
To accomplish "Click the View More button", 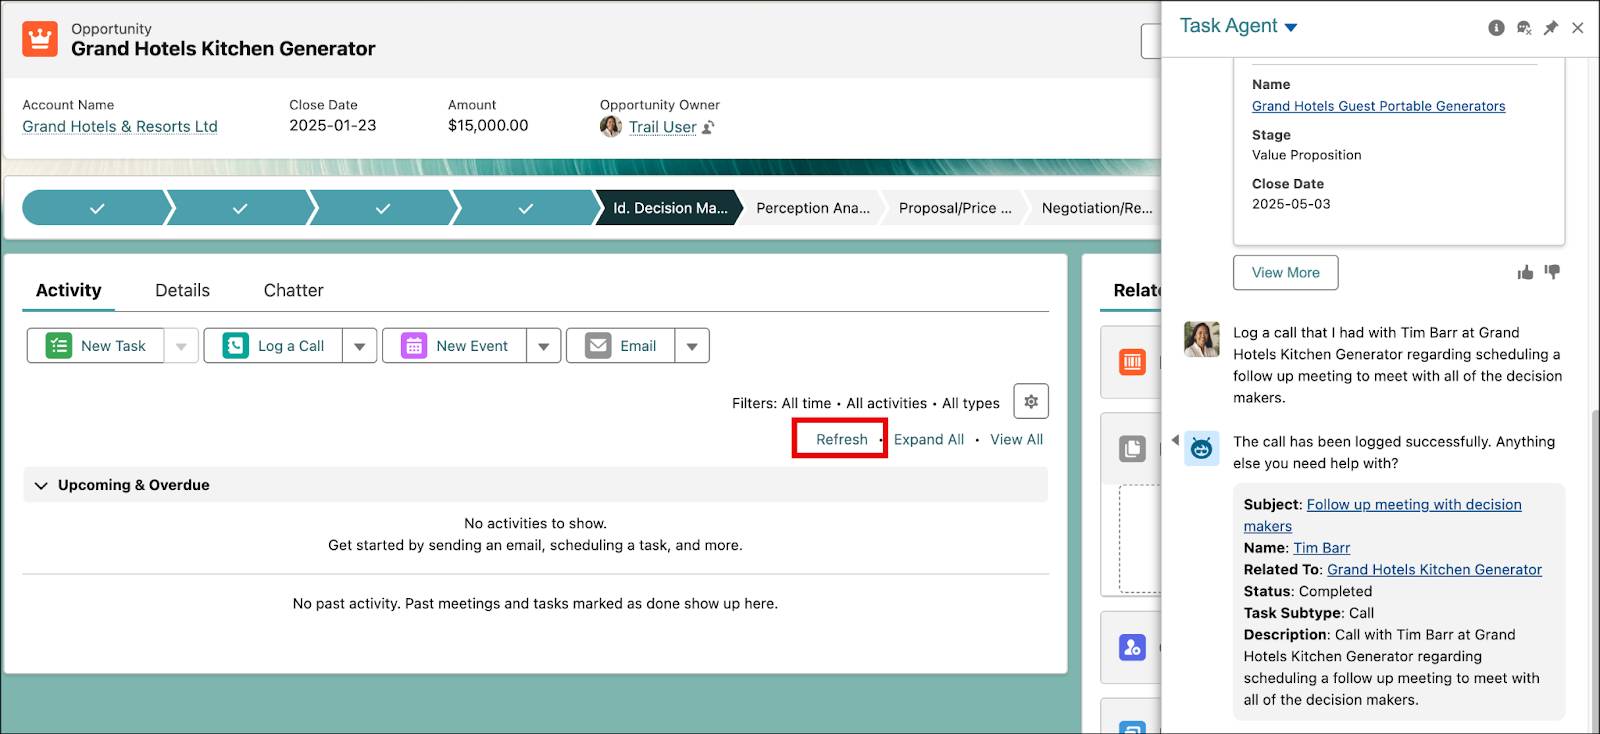I will 1285,272.
